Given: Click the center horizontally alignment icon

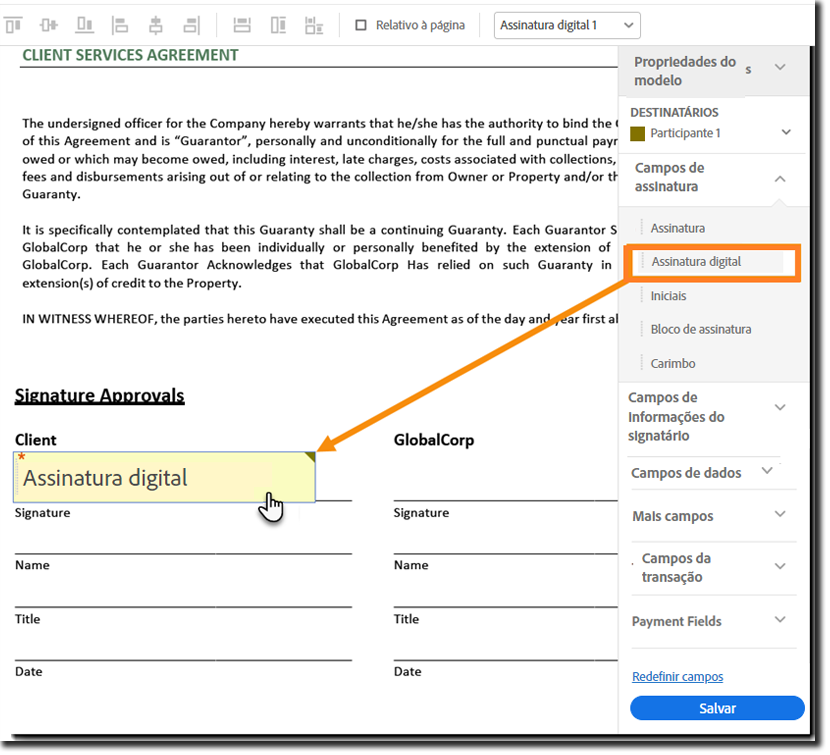Looking at the screenshot, I should pos(155,24).
